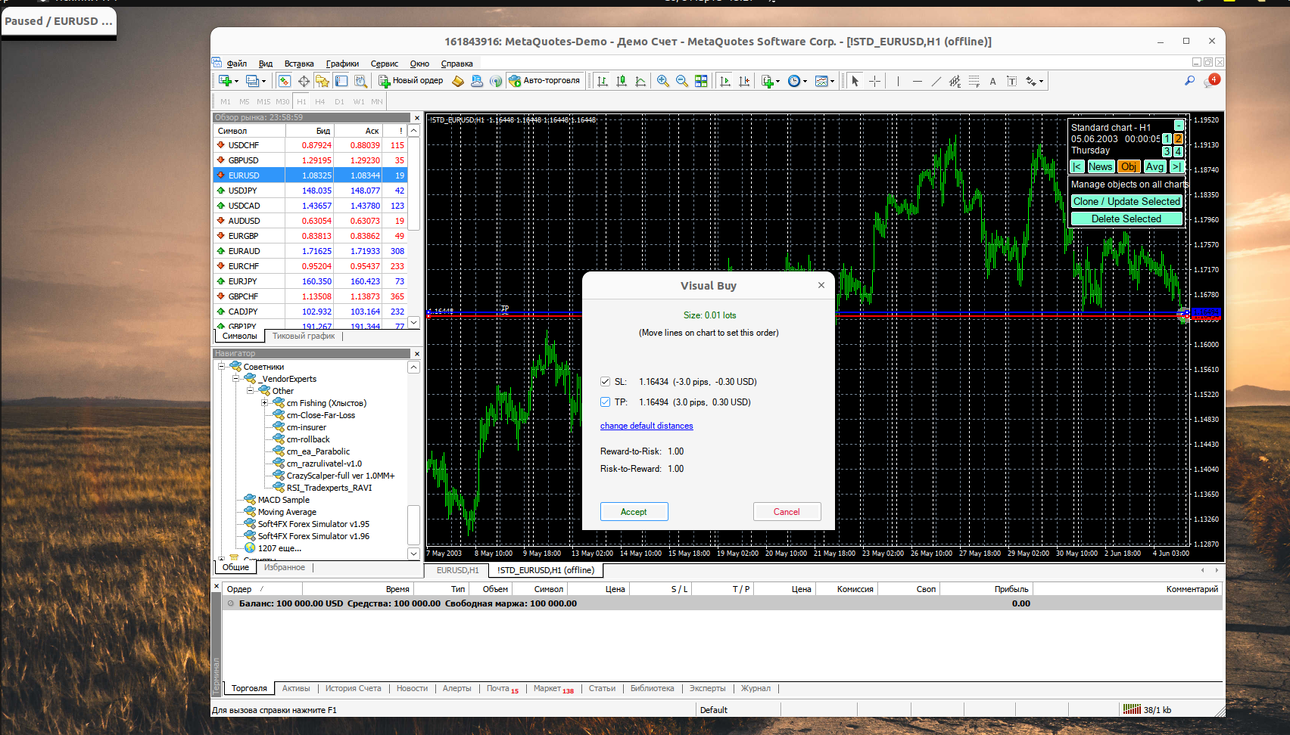Screen dimensions: 1290x735
Task: Select the trendline drawing tool
Action: 936,81
